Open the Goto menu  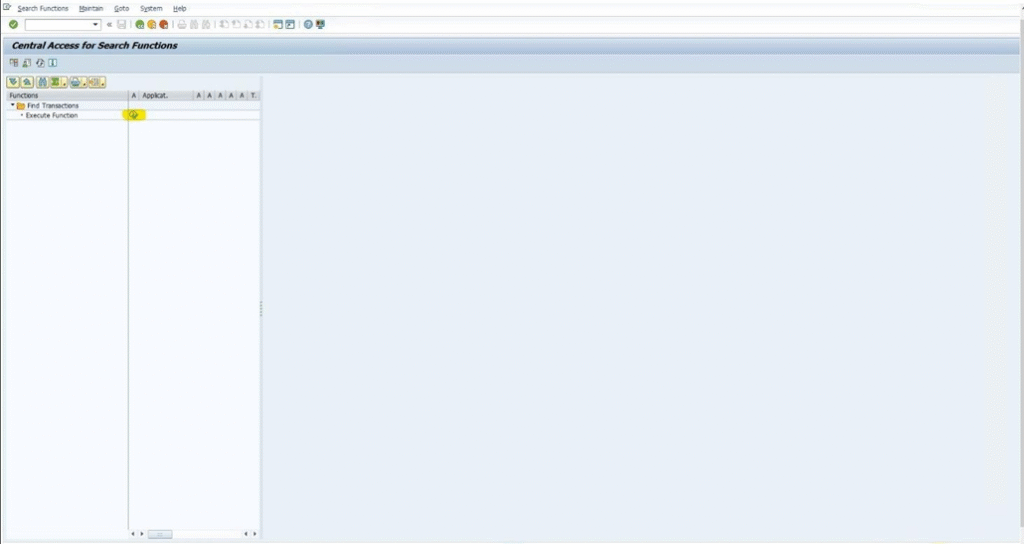pyautogui.click(x=121, y=8)
